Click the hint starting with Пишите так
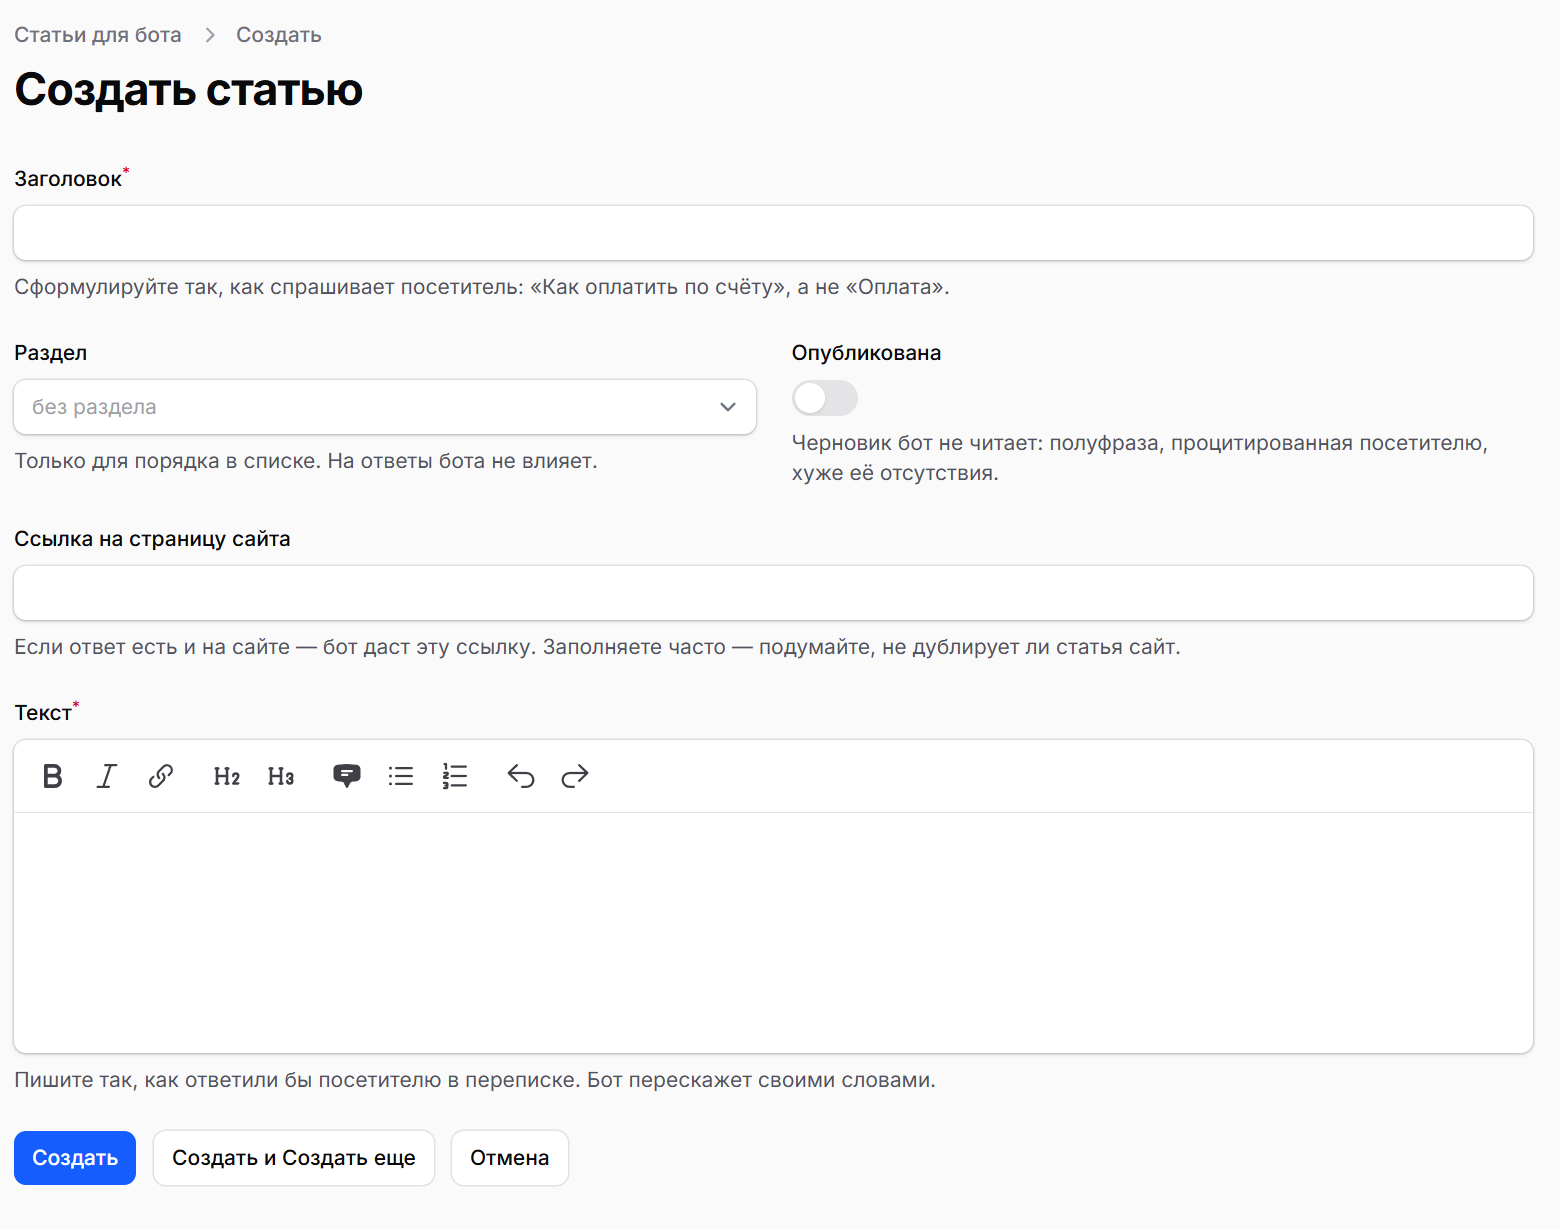The height and width of the screenshot is (1229, 1560). (x=475, y=1080)
